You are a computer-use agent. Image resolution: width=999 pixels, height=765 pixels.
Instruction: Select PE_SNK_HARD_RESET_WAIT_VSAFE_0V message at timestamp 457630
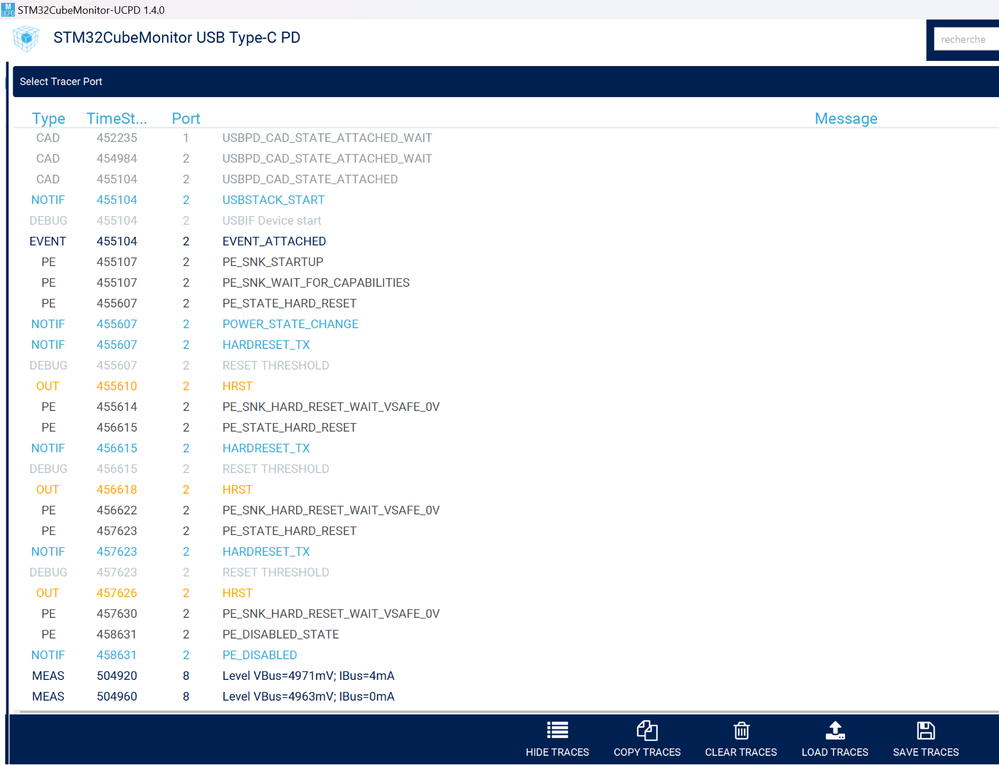tap(331, 614)
